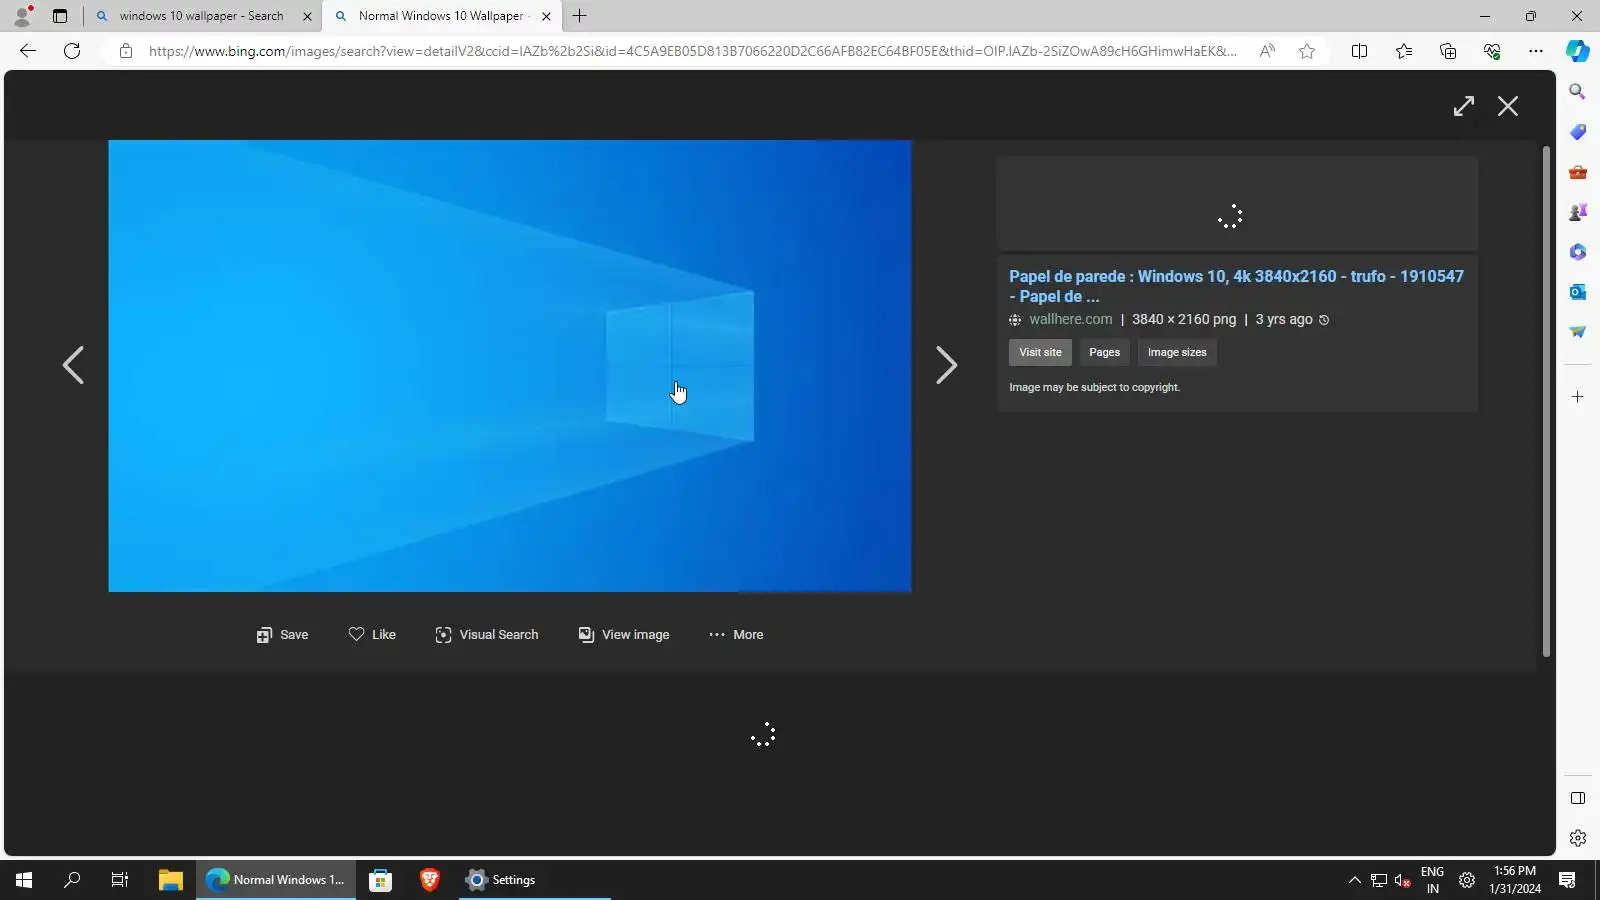Launch Brave browser from the taskbar

430,880
